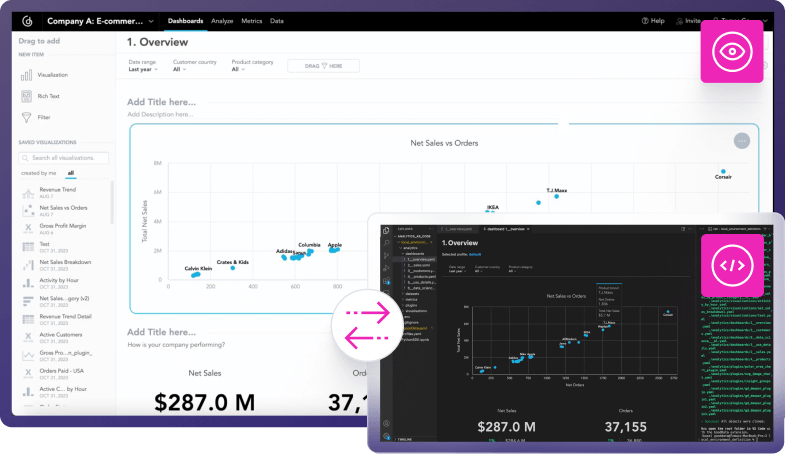Open Accounts in the VS Code activity bar
The image size is (785, 454).
tap(386, 423)
